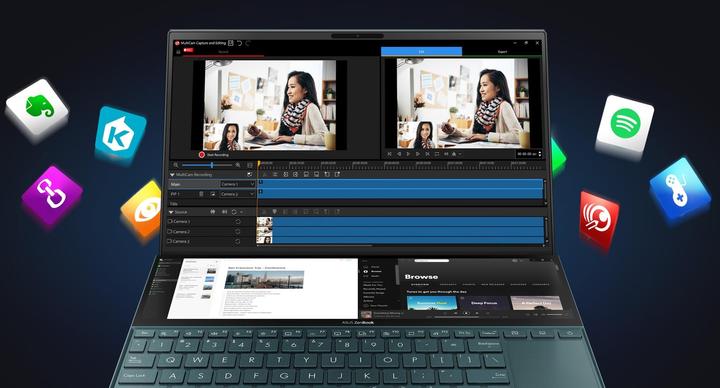Image resolution: width=720 pixels, height=388 pixels.
Task: Click the yellow playhead marker on ruler
Action: 259,163
